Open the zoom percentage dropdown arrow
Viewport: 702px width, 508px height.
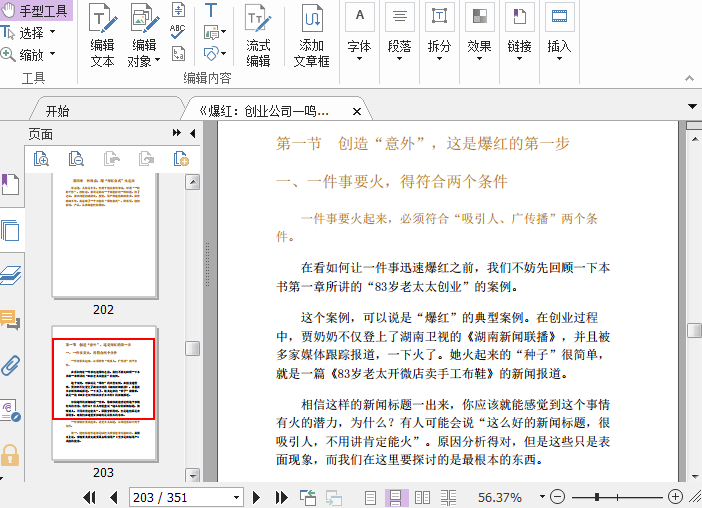(540, 497)
